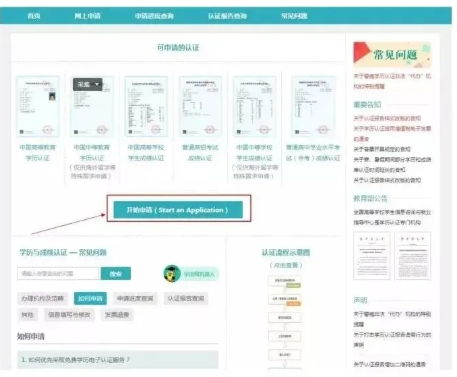Open the first link under 声明

tap(392, 319)
